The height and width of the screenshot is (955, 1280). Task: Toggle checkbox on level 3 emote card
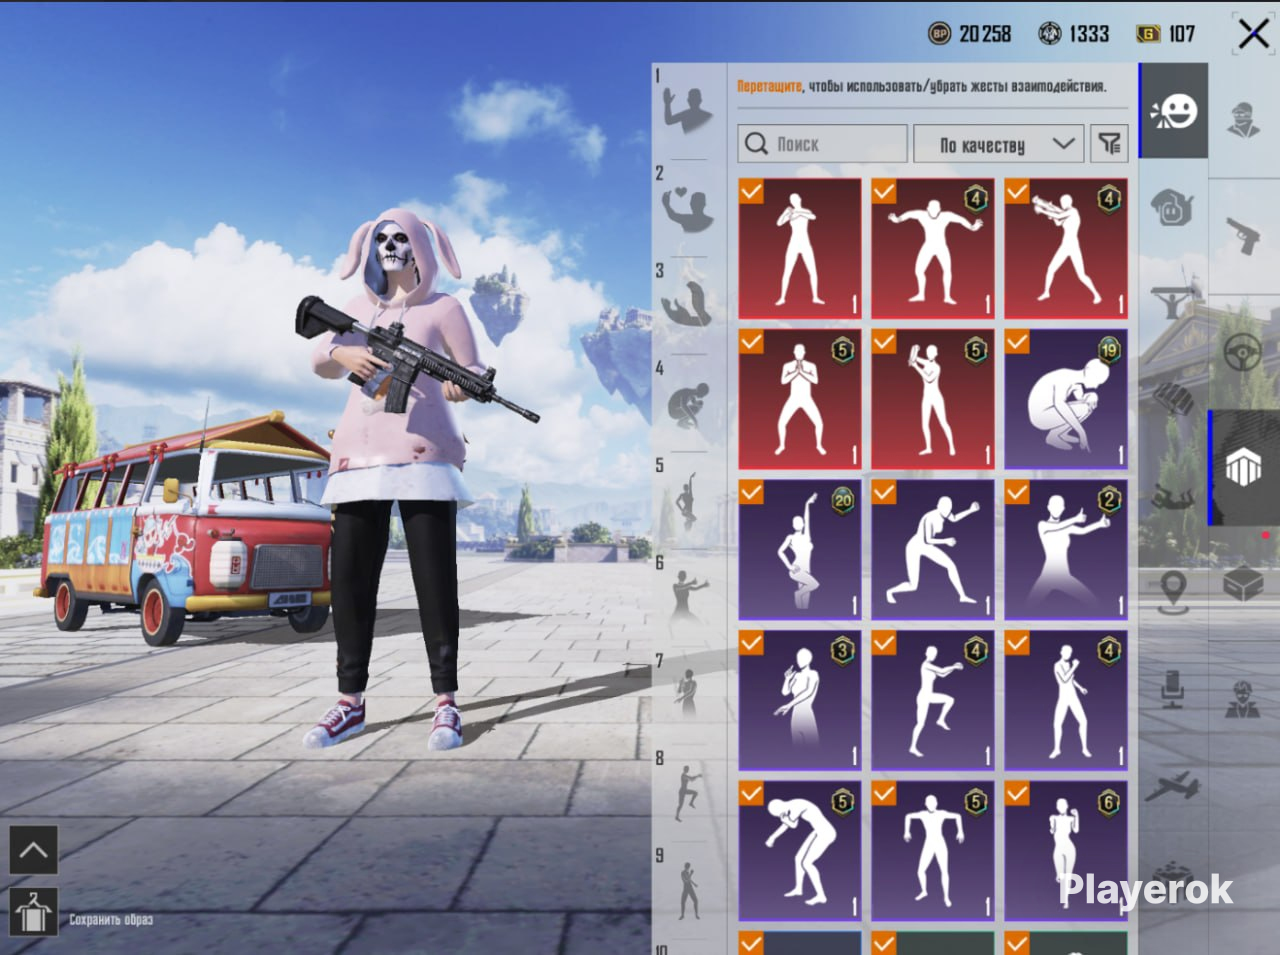751,643
